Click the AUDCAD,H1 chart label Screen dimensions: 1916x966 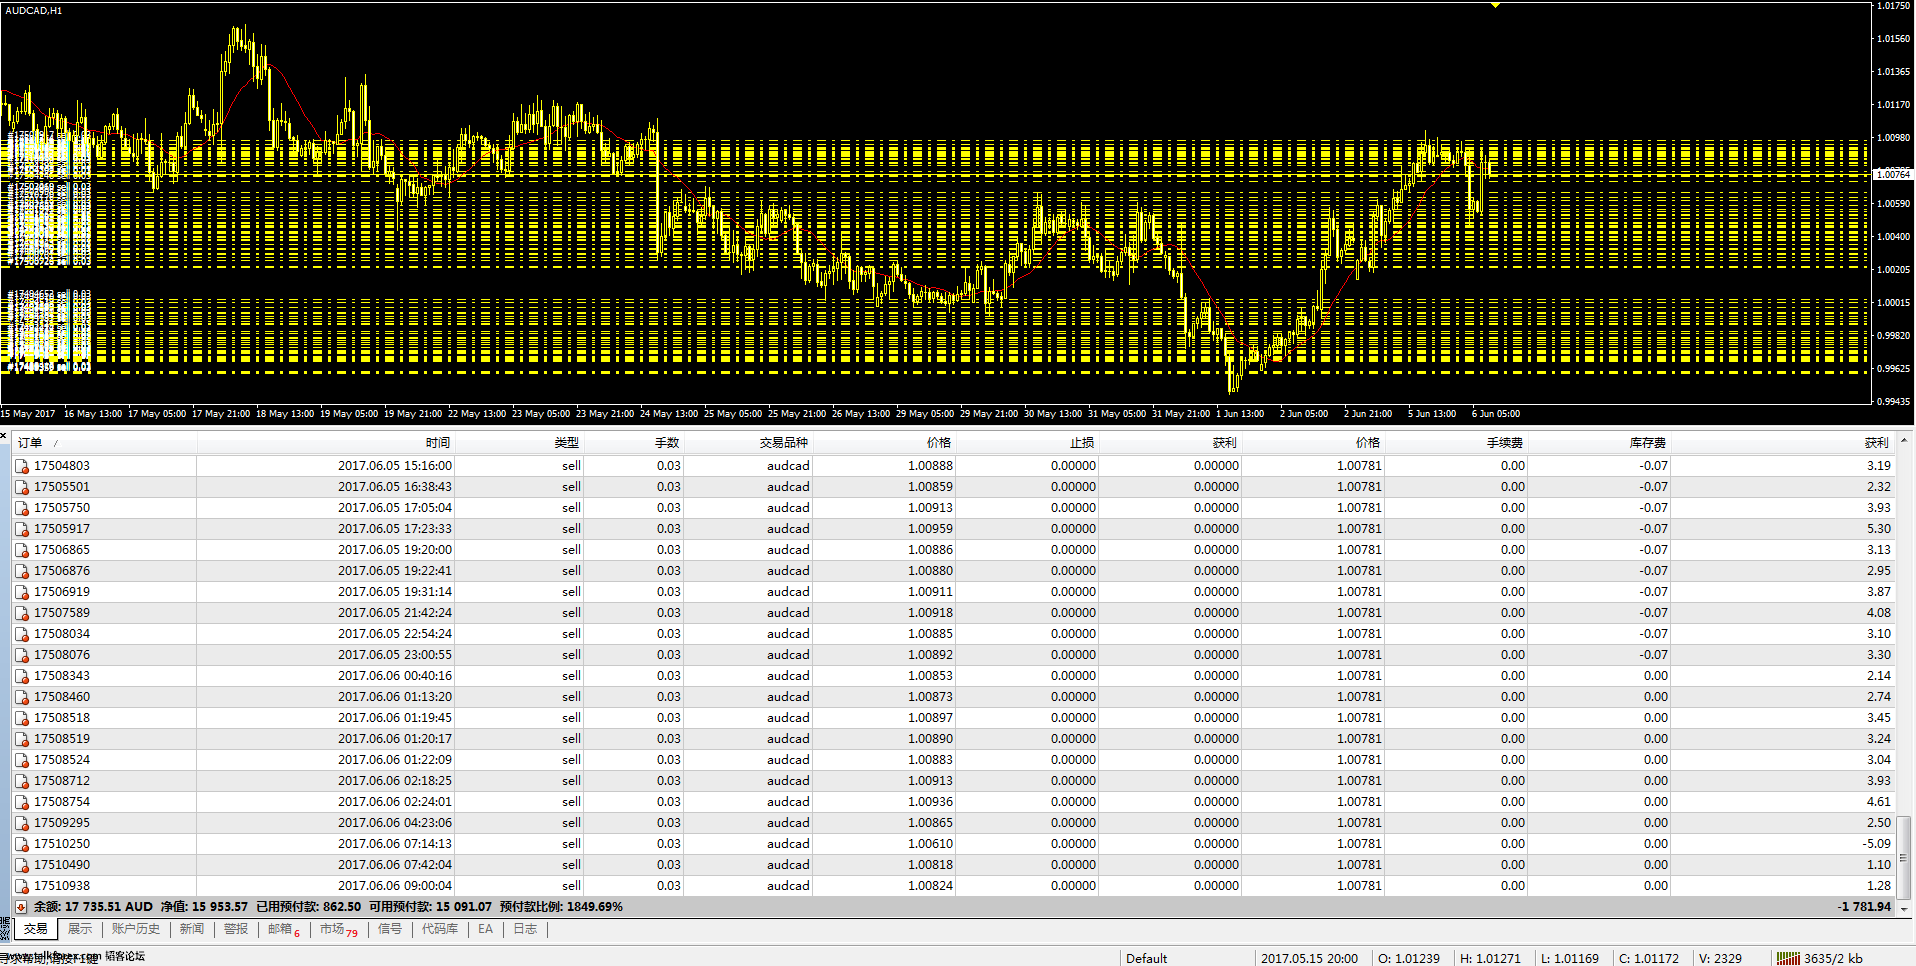tap(34, 10)
